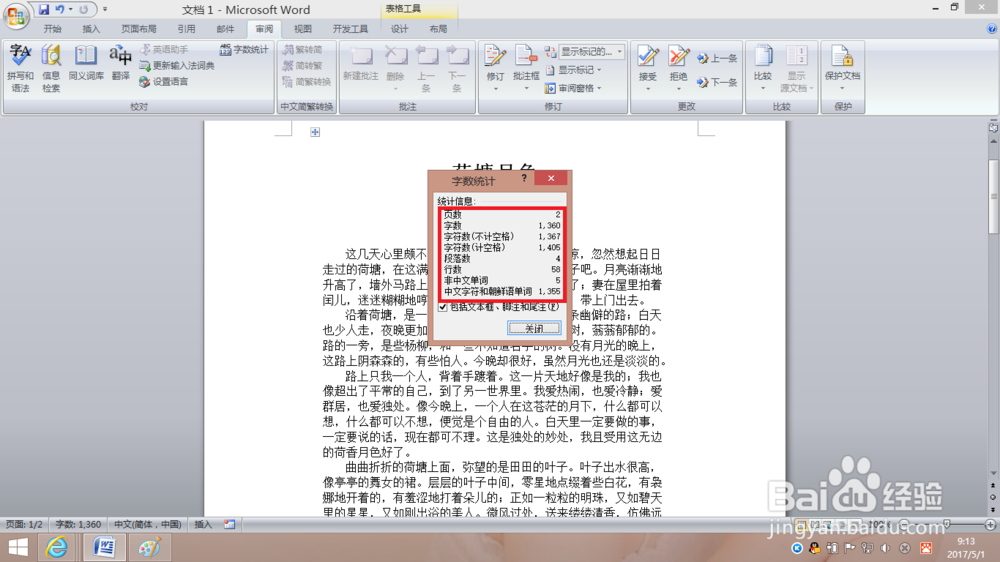
Task: Expand the Protect Document dropdown arrow
Action: (842, 89)
